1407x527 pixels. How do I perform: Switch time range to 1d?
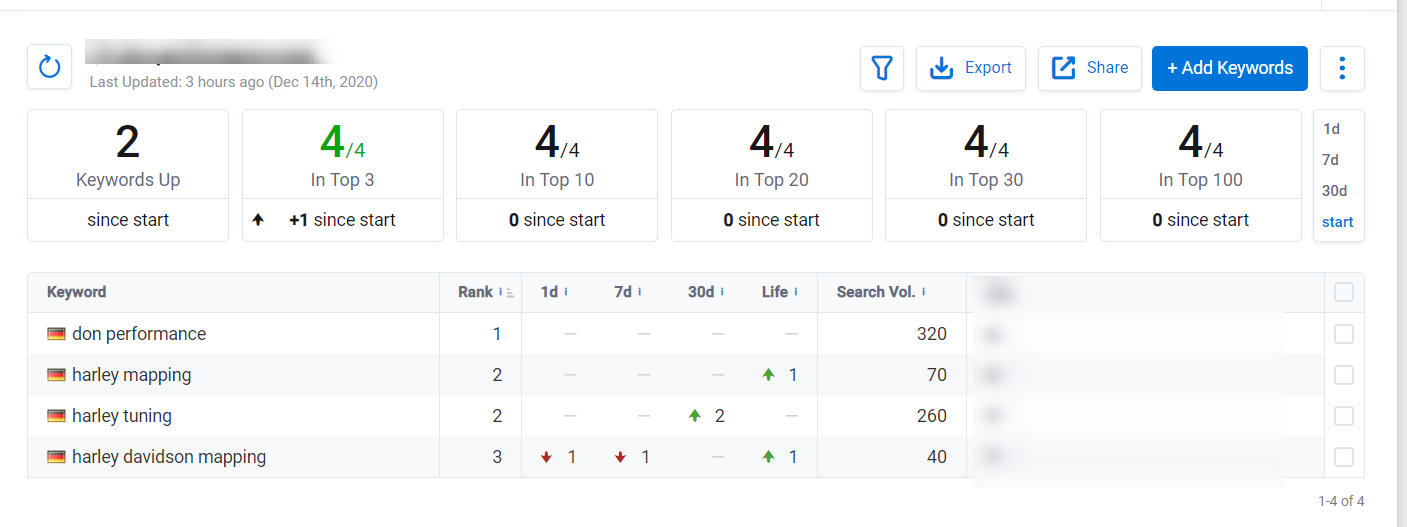point(1331,129)
